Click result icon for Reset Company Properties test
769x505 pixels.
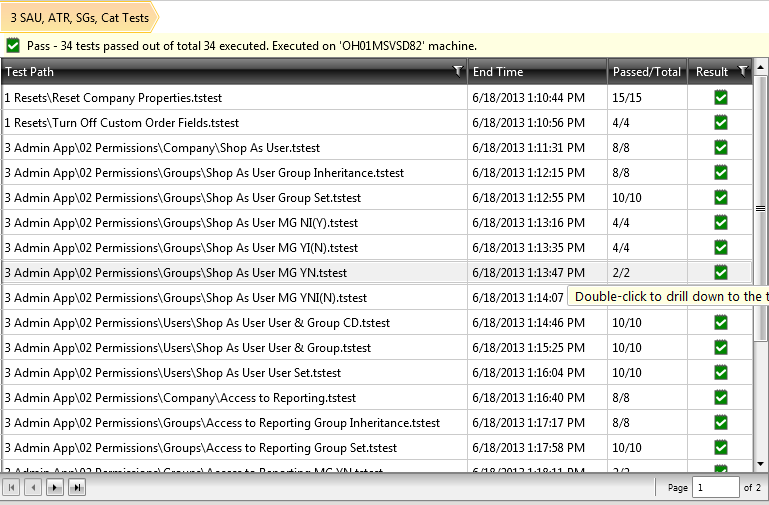[x=720, y=97]
